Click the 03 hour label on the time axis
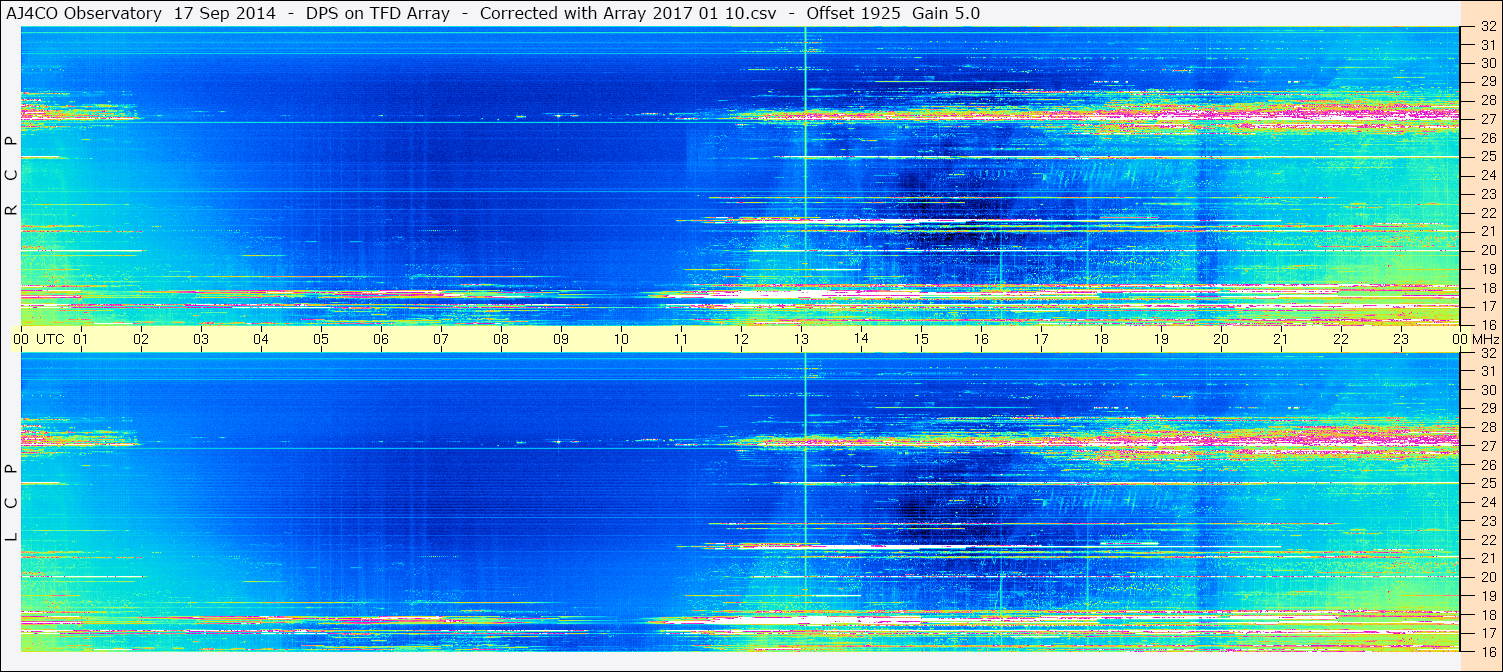This screenshot has height=672, width=1503. pyautogui.click(x=201, y=339)
